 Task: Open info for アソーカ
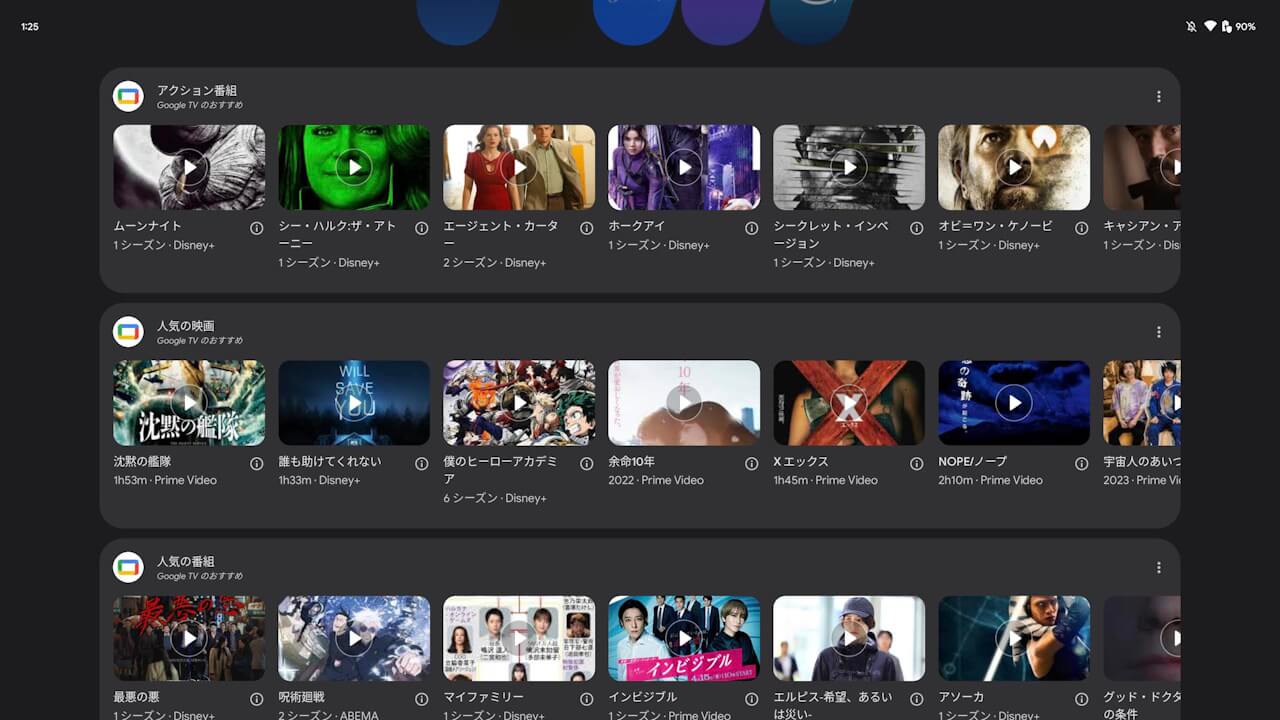pyautogui.click(x=1081, y=699)
